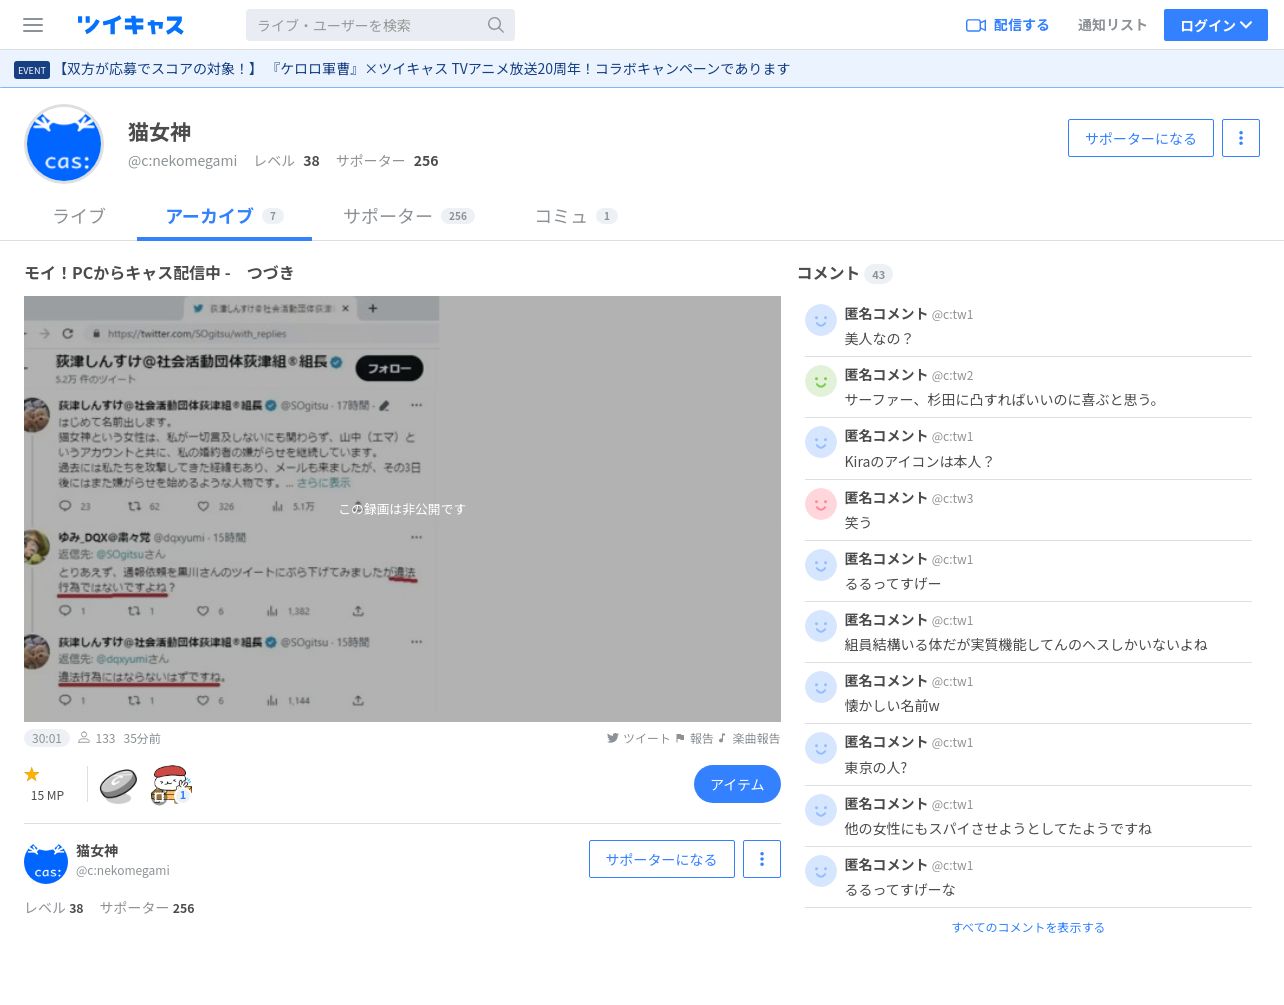The height and width of the screenshot is (1005, 1284).
Task: Click avatar of 組員結構いる comment
Action: tap(821, 626)
